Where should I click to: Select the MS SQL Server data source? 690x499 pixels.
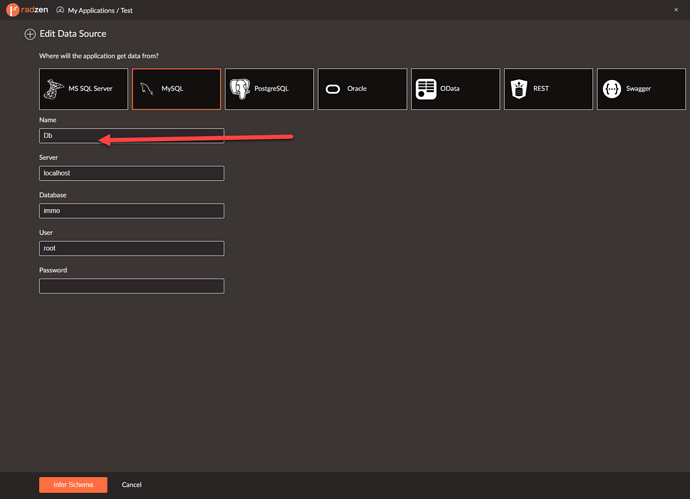click(84, 89)
